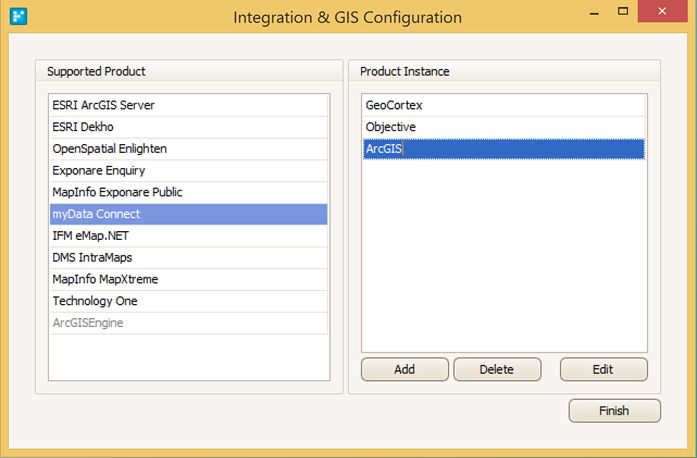Select myData Connect product
The height and width of the screenshot is (458, 697).
pos(188,214)
